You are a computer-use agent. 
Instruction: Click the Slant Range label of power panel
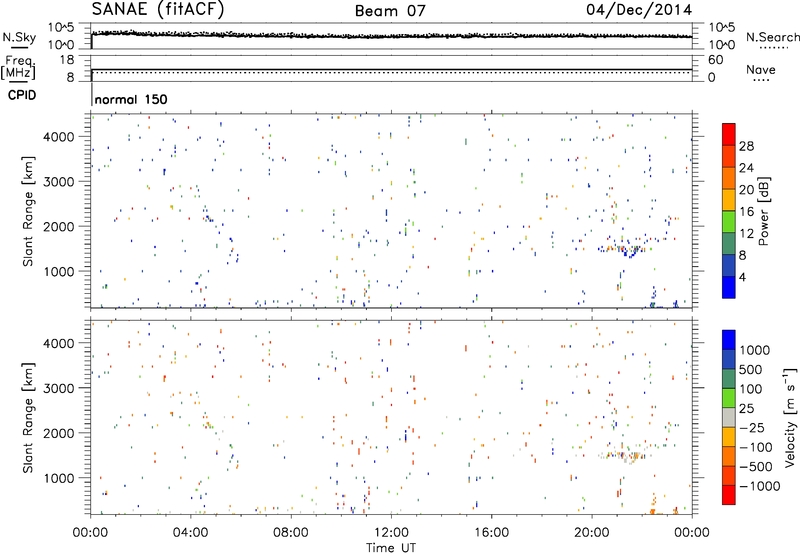(x=28, y=211)
